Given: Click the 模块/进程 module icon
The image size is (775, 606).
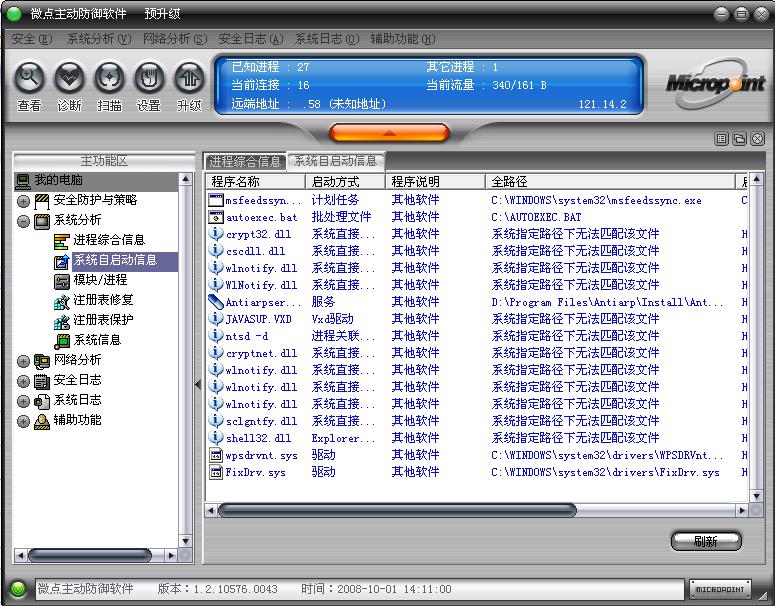Looking at the screenshot, I should 61,281.
